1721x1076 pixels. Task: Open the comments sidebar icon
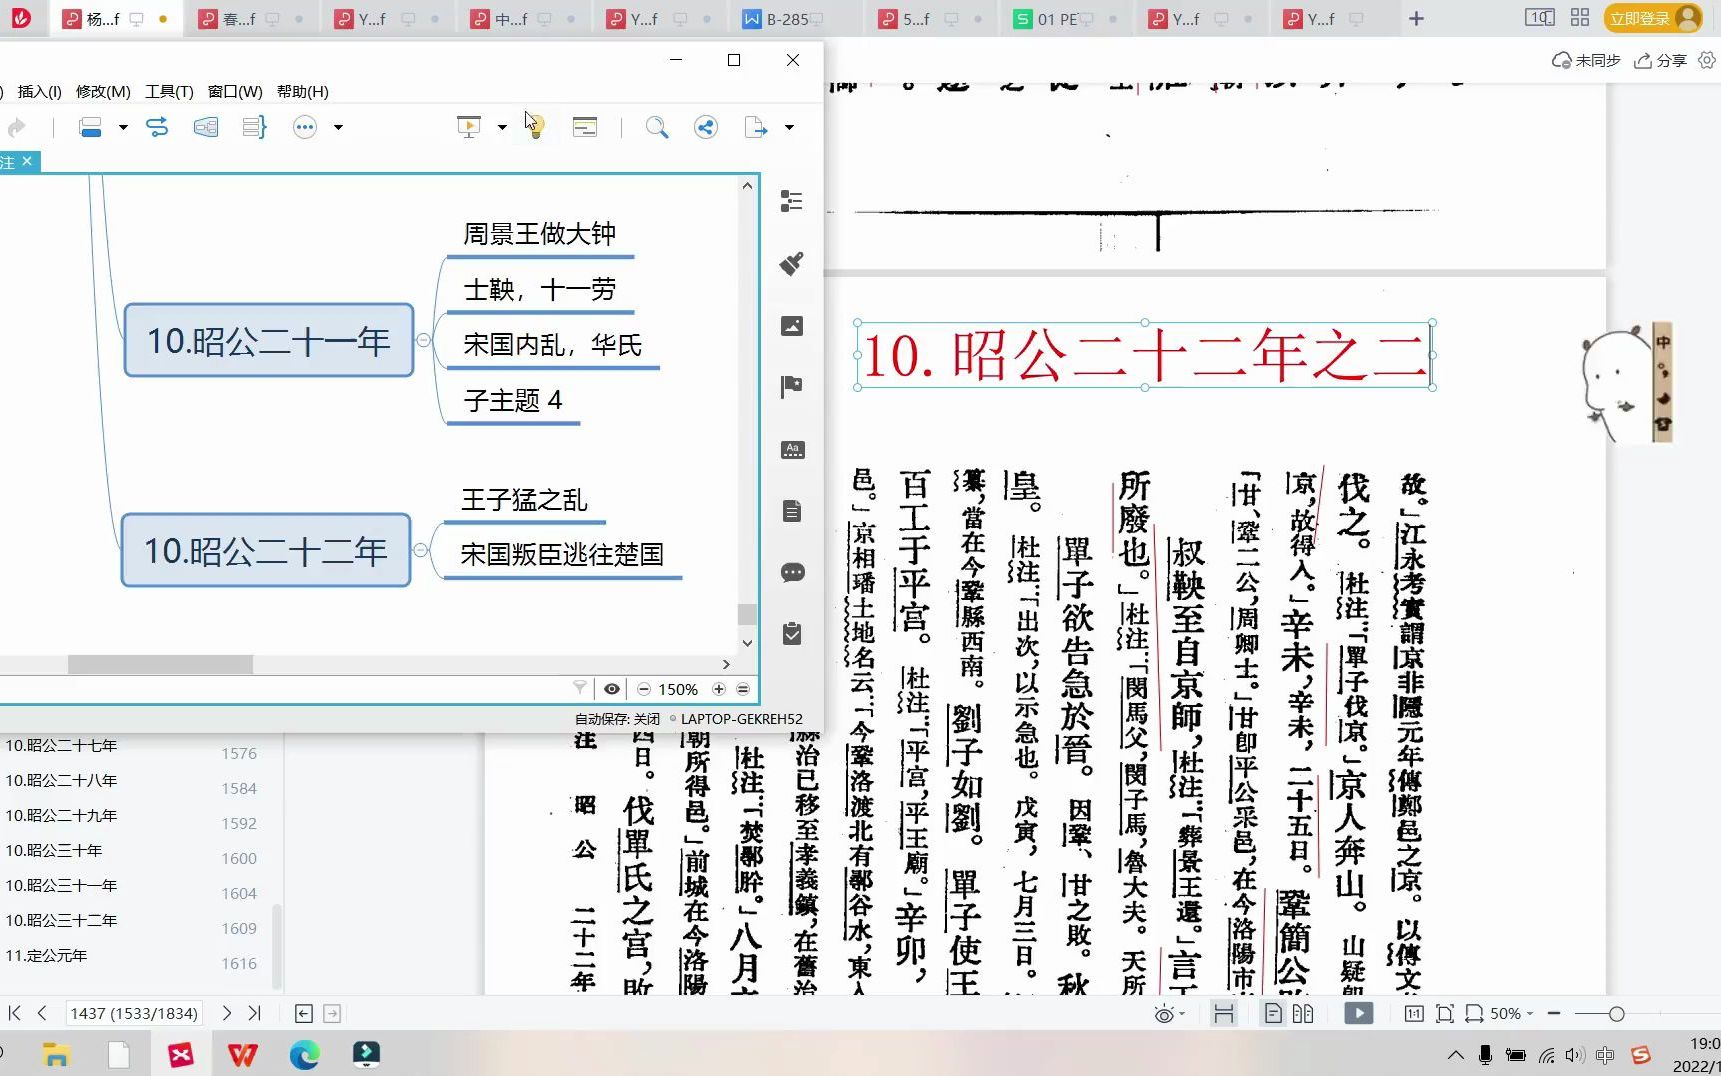click(792, 573)
